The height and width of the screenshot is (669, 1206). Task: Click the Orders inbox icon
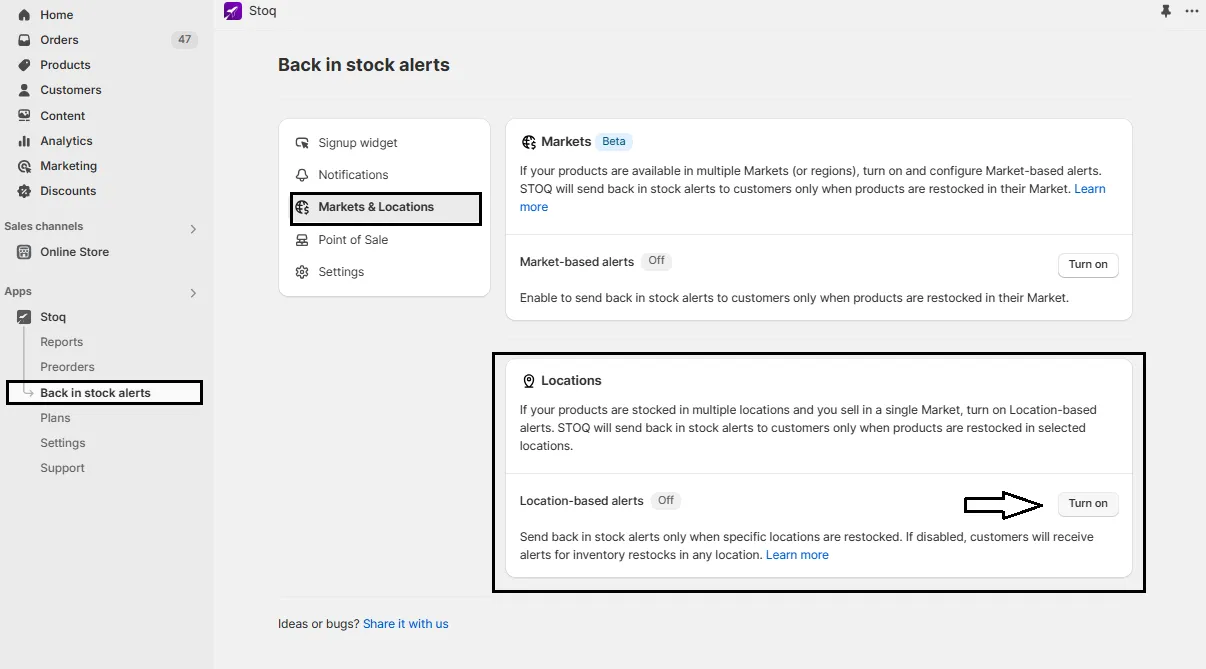[x=24, y=40]
